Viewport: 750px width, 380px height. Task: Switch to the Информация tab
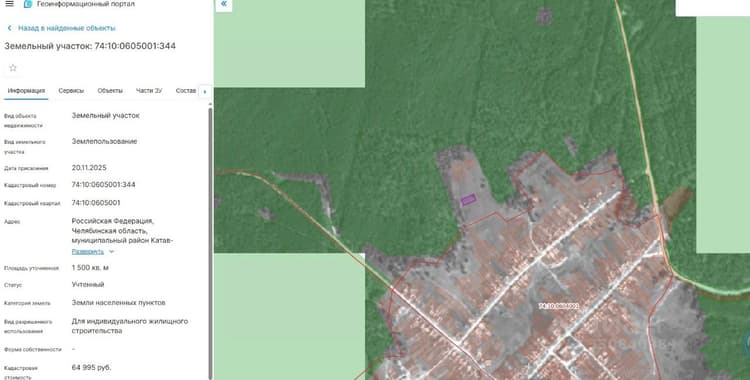[x=26, y=90]
